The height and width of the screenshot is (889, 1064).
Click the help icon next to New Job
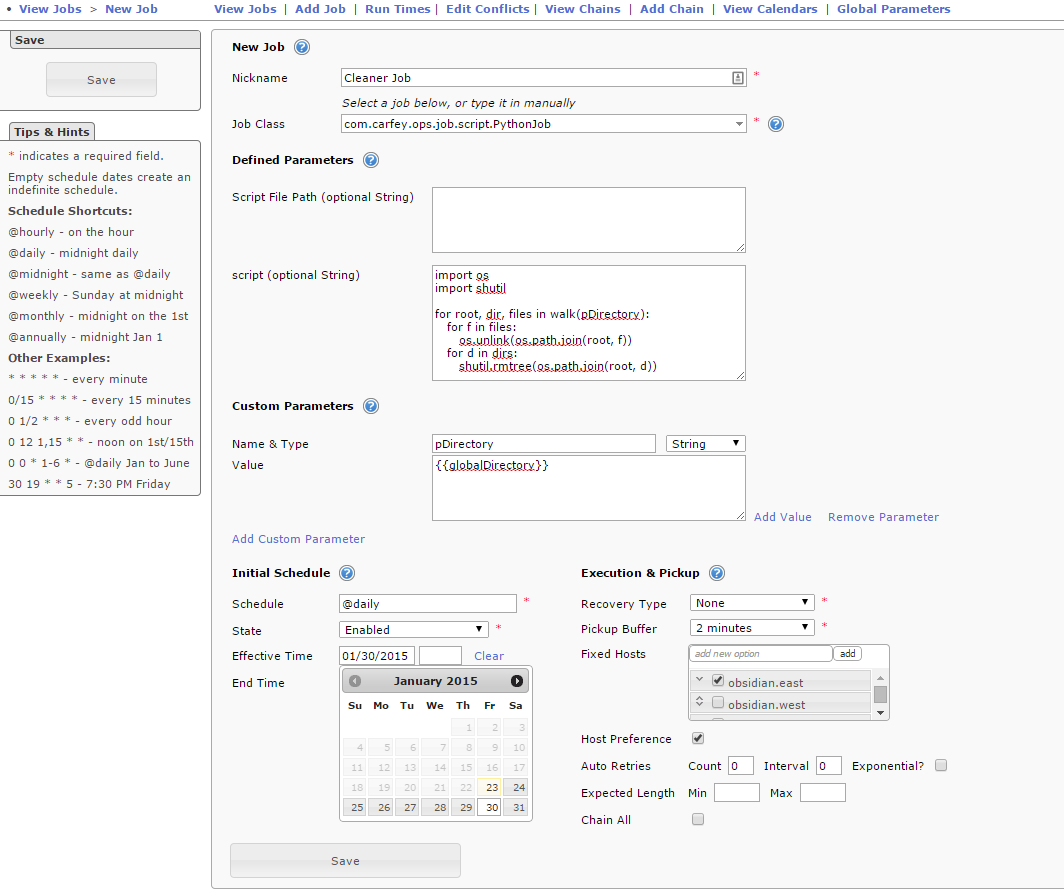302,47
